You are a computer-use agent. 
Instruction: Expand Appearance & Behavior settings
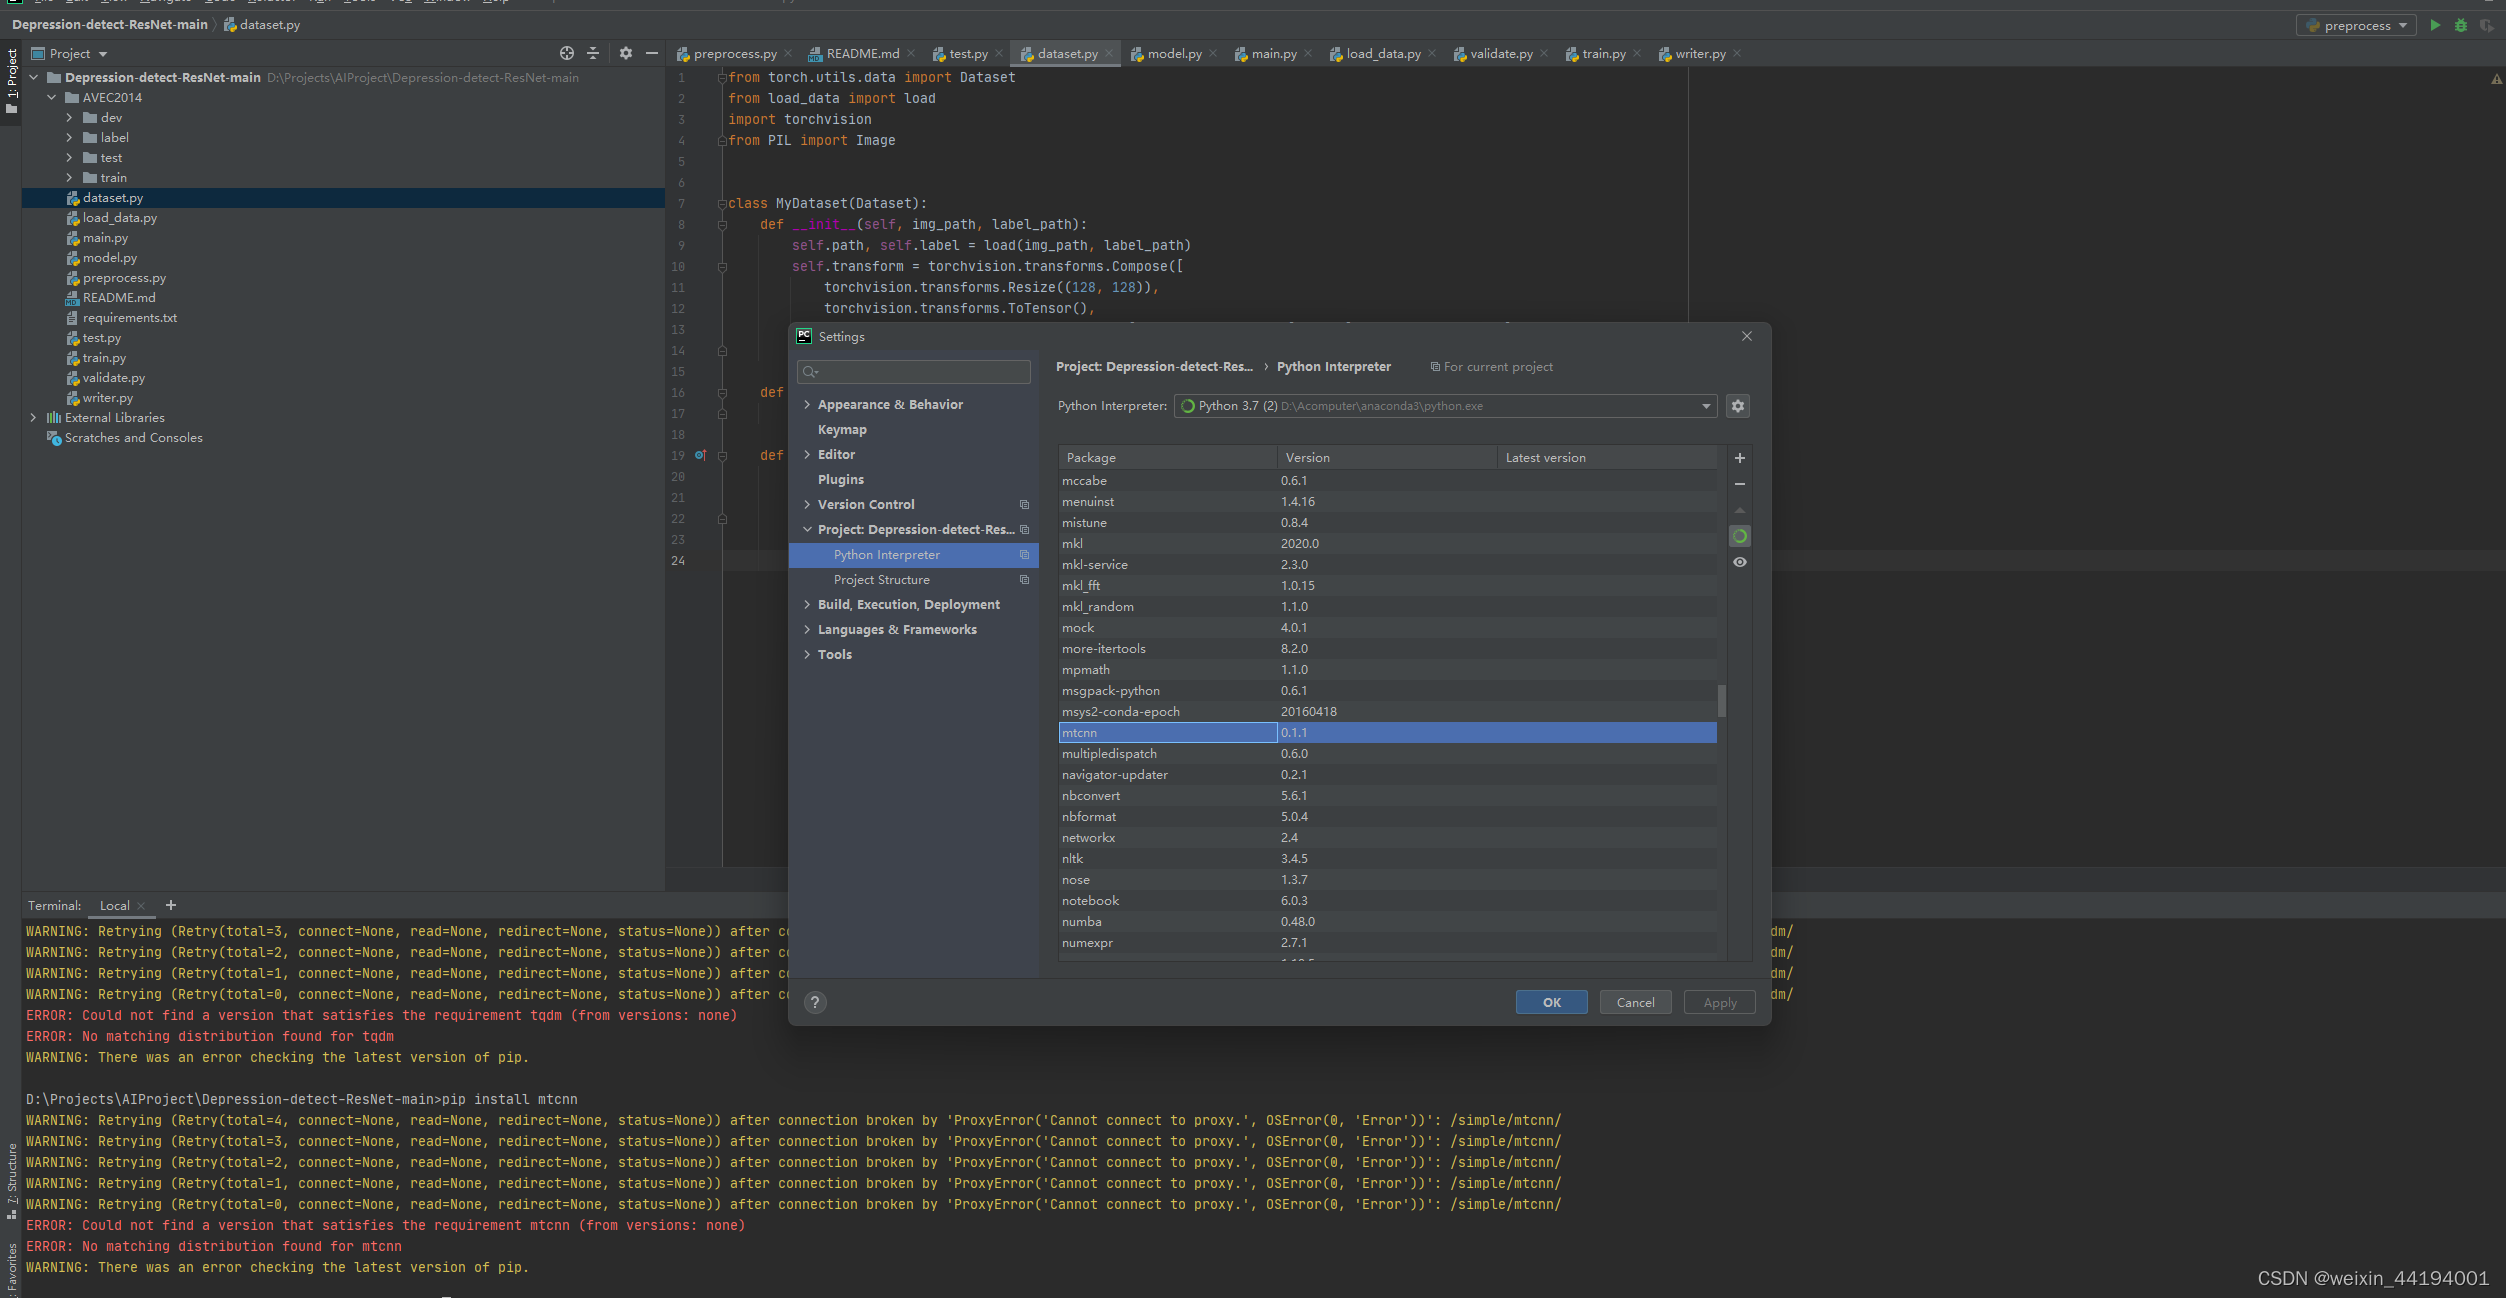(807, 405)
